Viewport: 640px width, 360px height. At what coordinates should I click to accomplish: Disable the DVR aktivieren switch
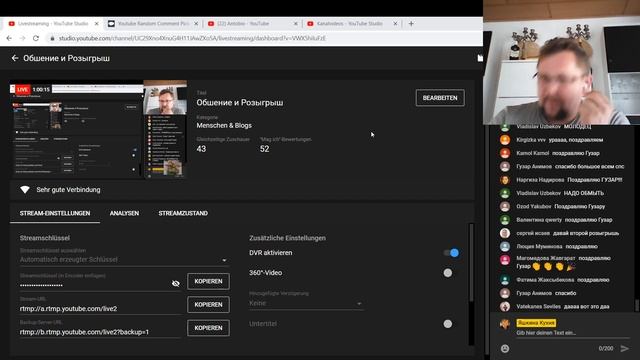tap(451, 253)
